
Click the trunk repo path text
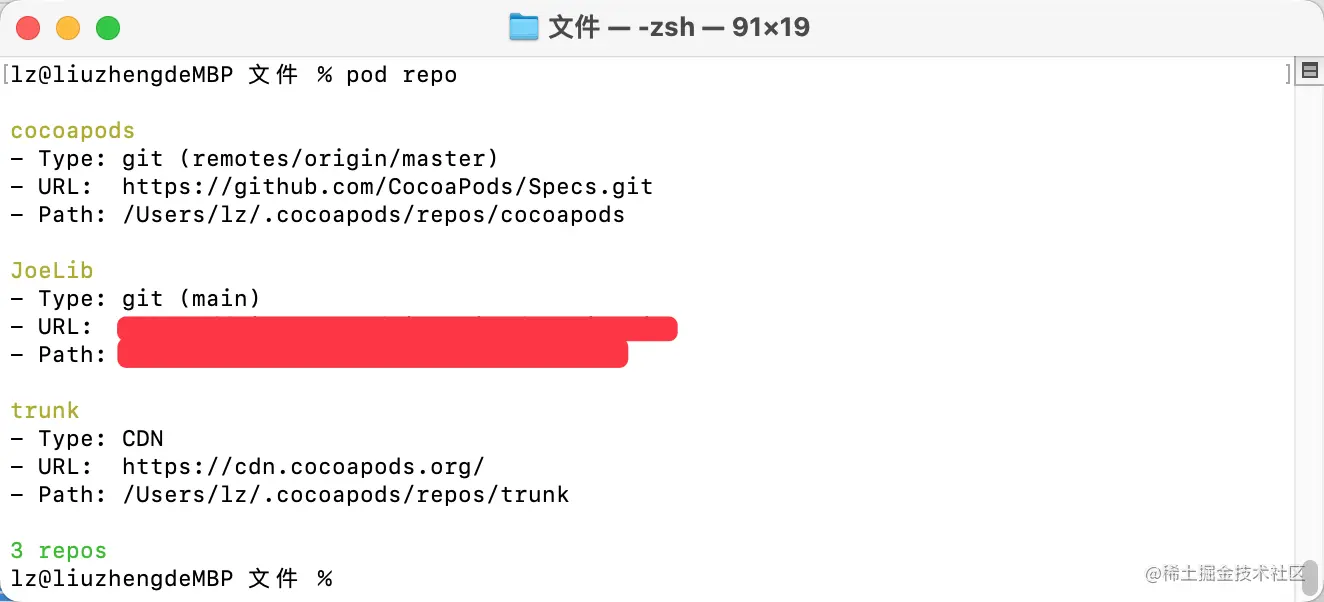[x=345, y=494]
